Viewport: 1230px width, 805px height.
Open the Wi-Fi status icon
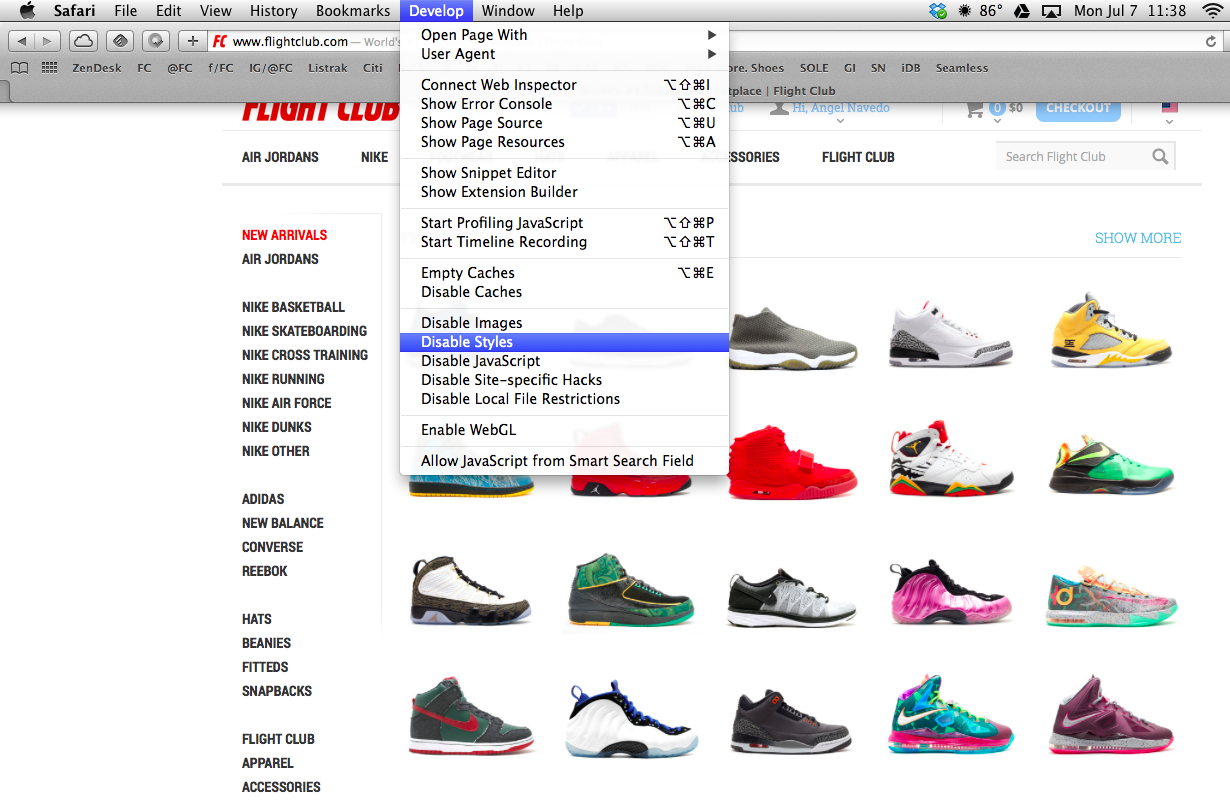point(1211,11)
